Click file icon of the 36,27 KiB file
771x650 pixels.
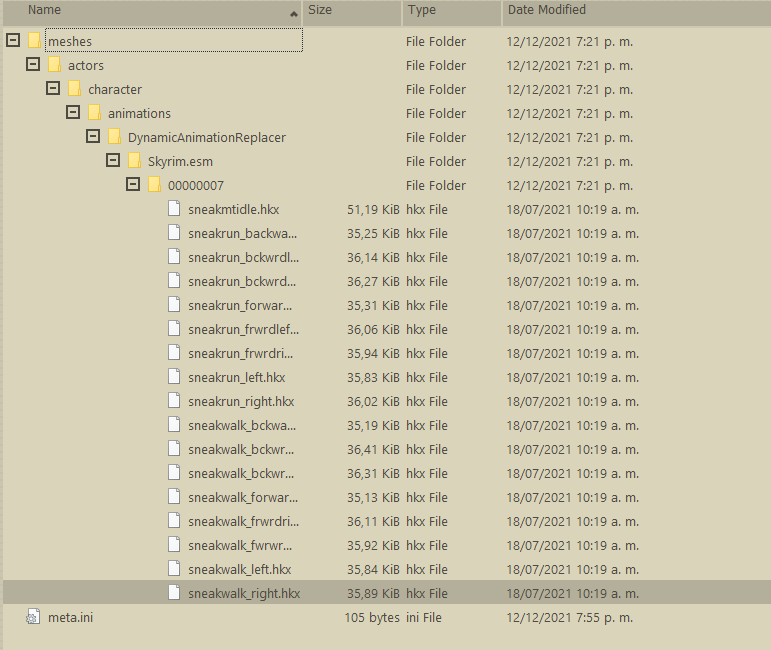click(x=174, y=281)
